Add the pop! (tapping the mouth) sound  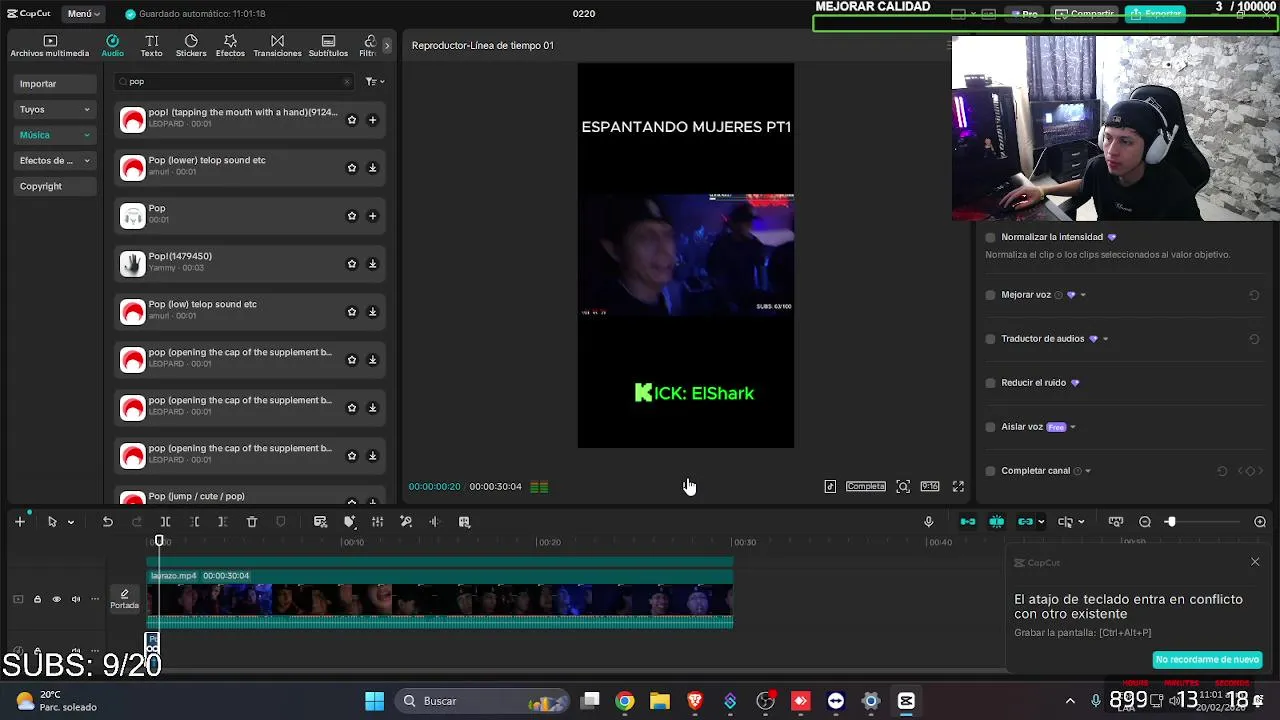point(372,120)
